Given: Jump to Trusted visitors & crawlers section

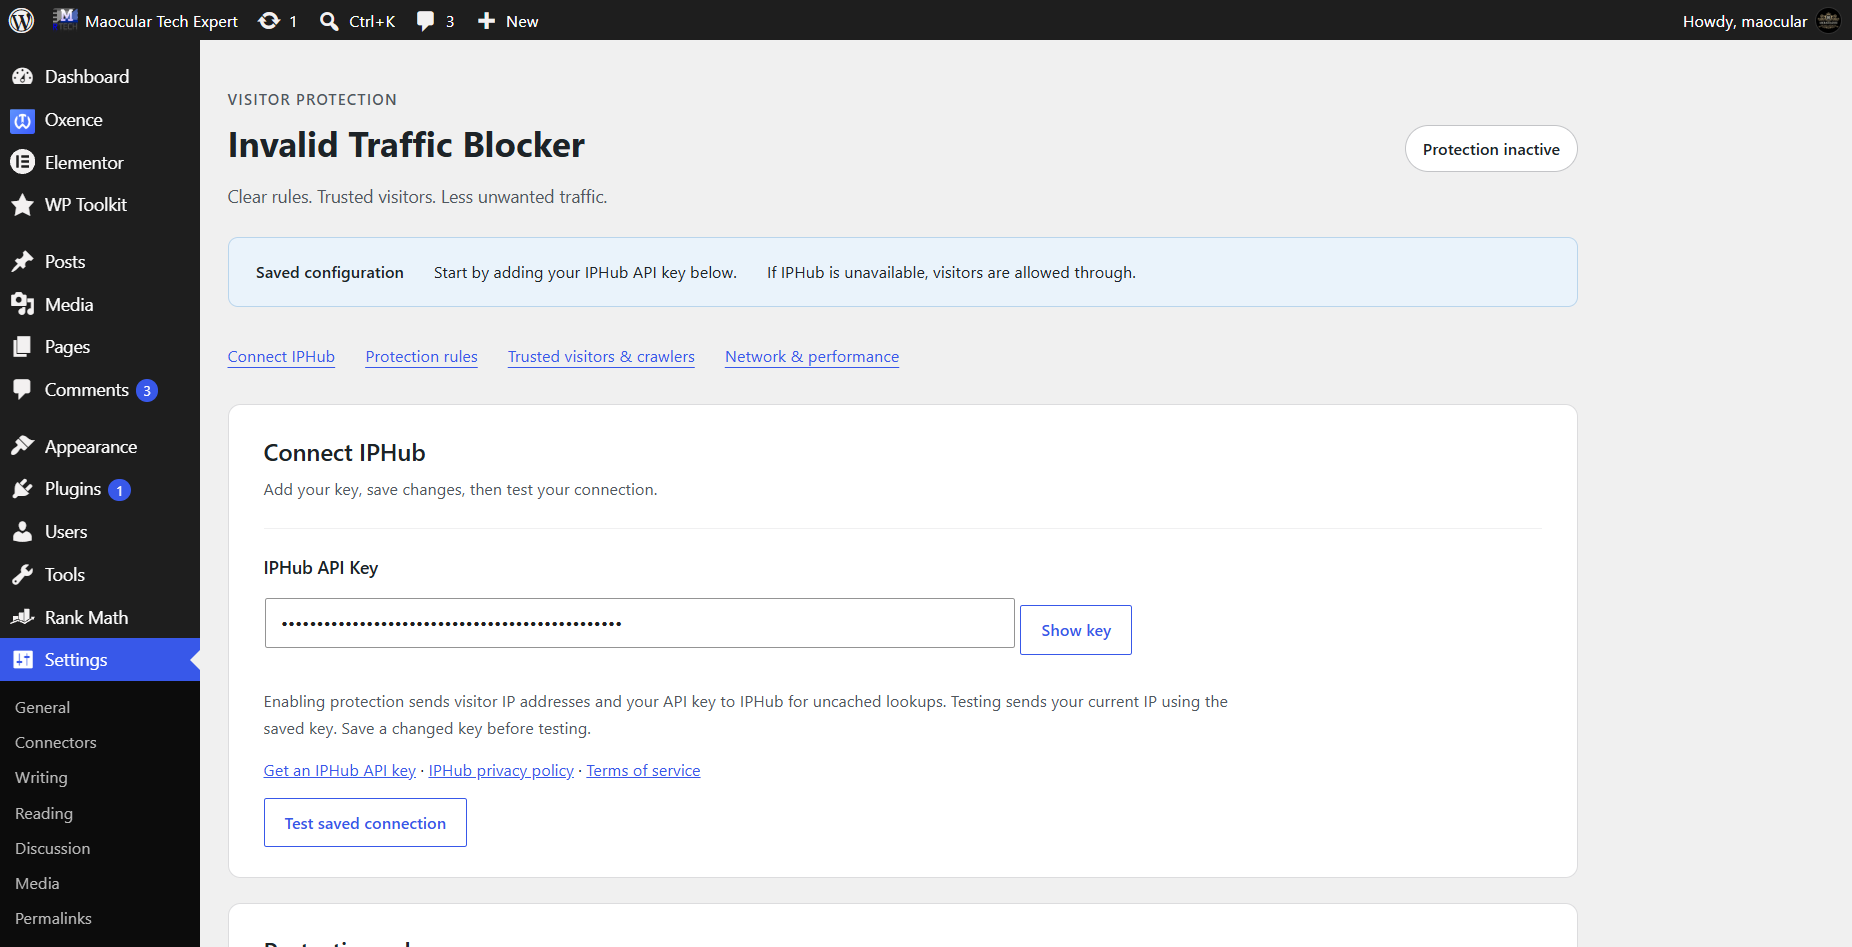Looking at the screenshot, I should [601, 357].
